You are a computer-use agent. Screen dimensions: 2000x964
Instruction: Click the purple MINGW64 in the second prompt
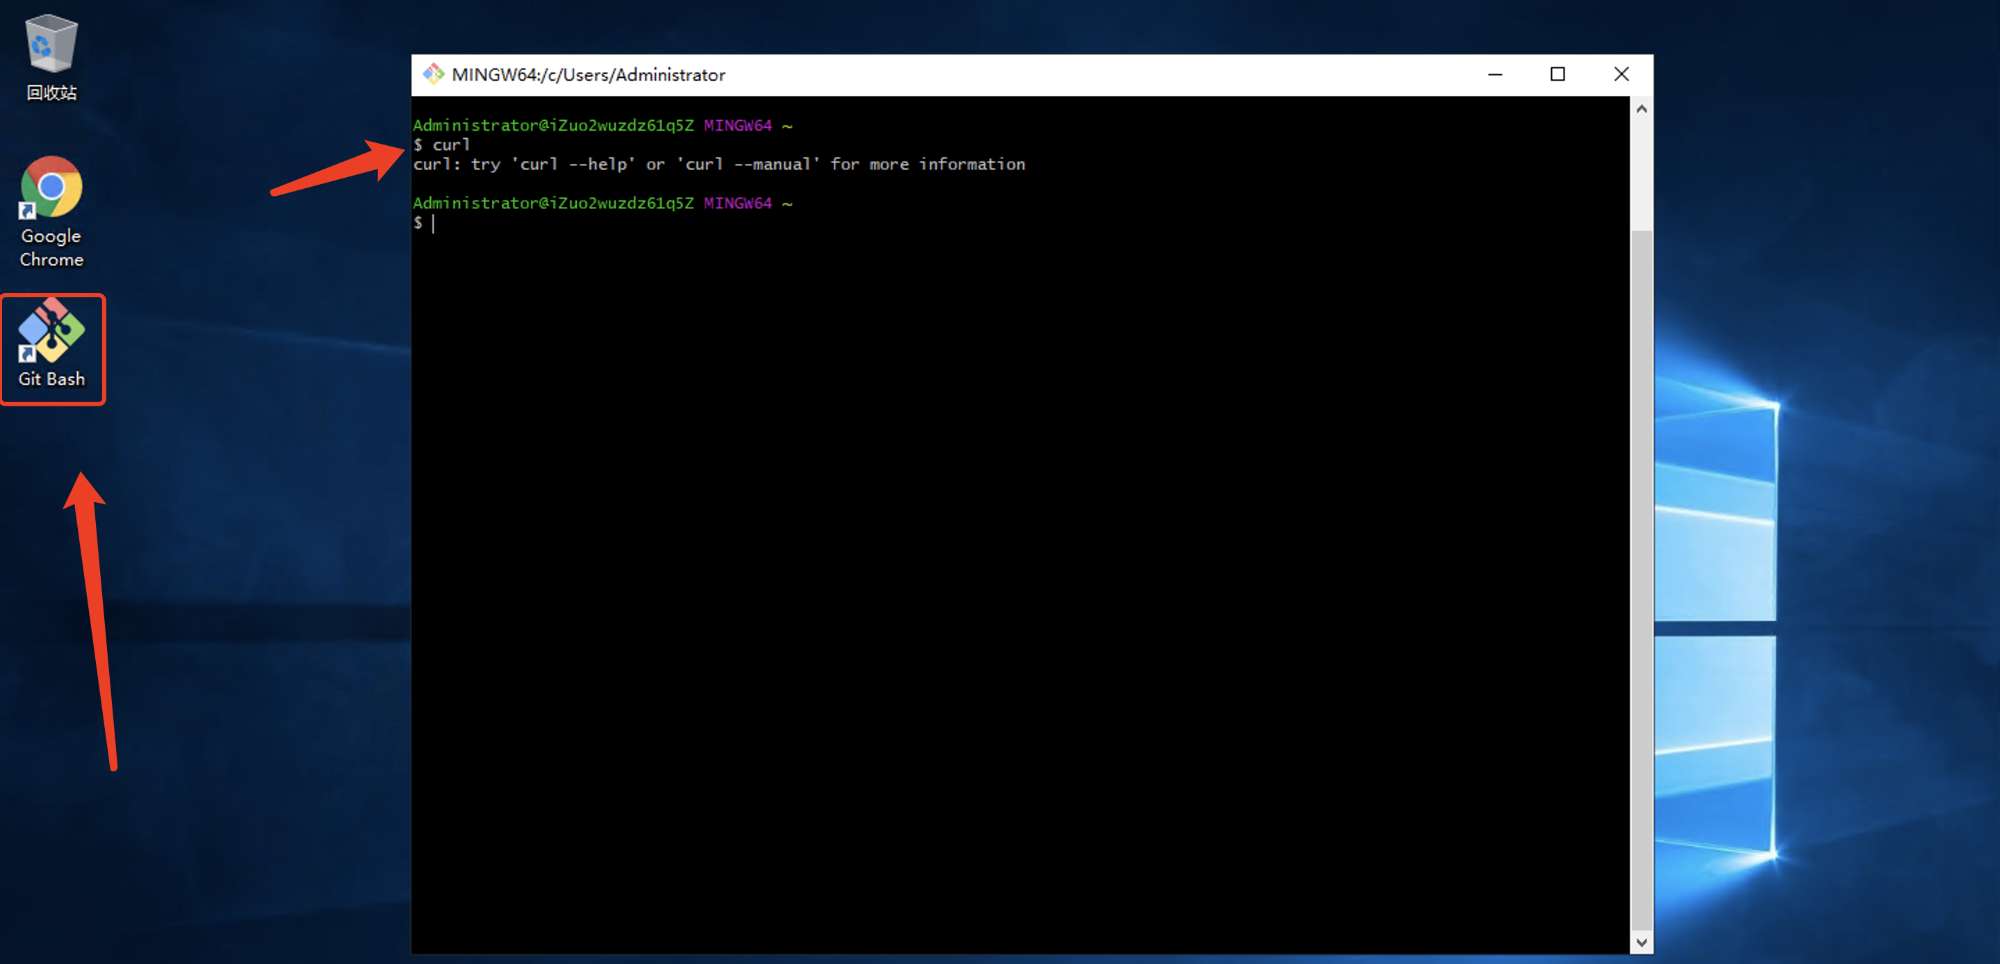[737, 203]
